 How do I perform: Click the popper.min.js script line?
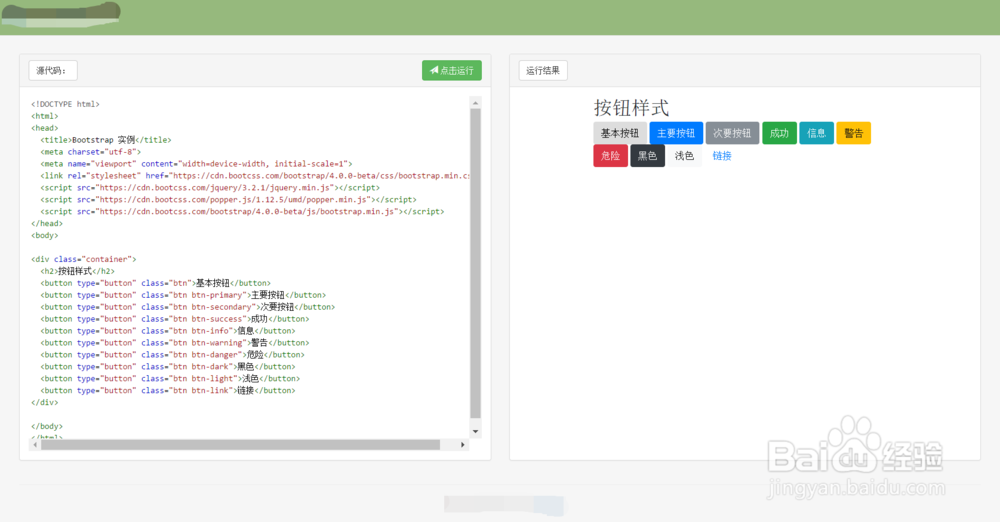228,200
